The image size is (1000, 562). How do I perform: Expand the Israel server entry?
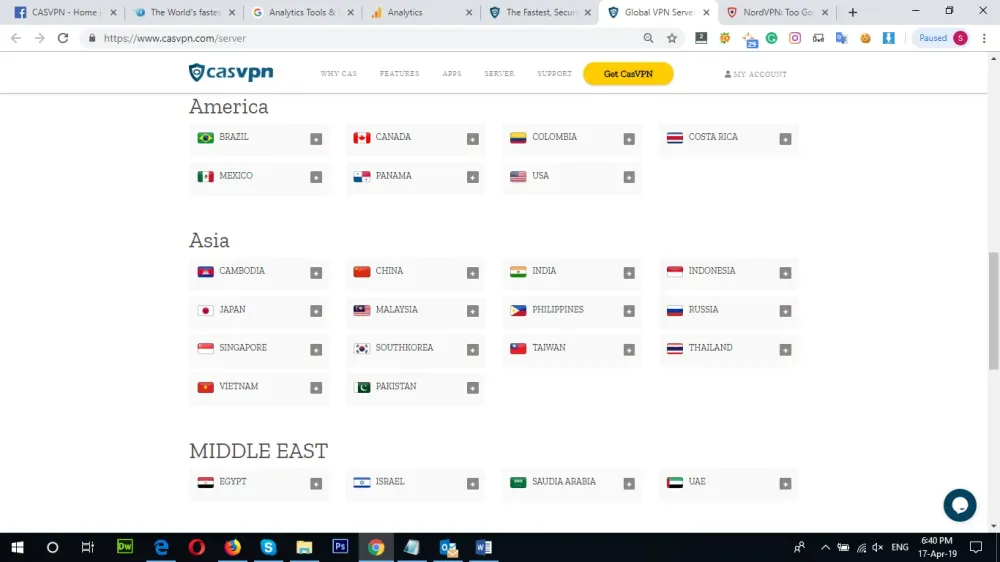[x=473, y=484]
